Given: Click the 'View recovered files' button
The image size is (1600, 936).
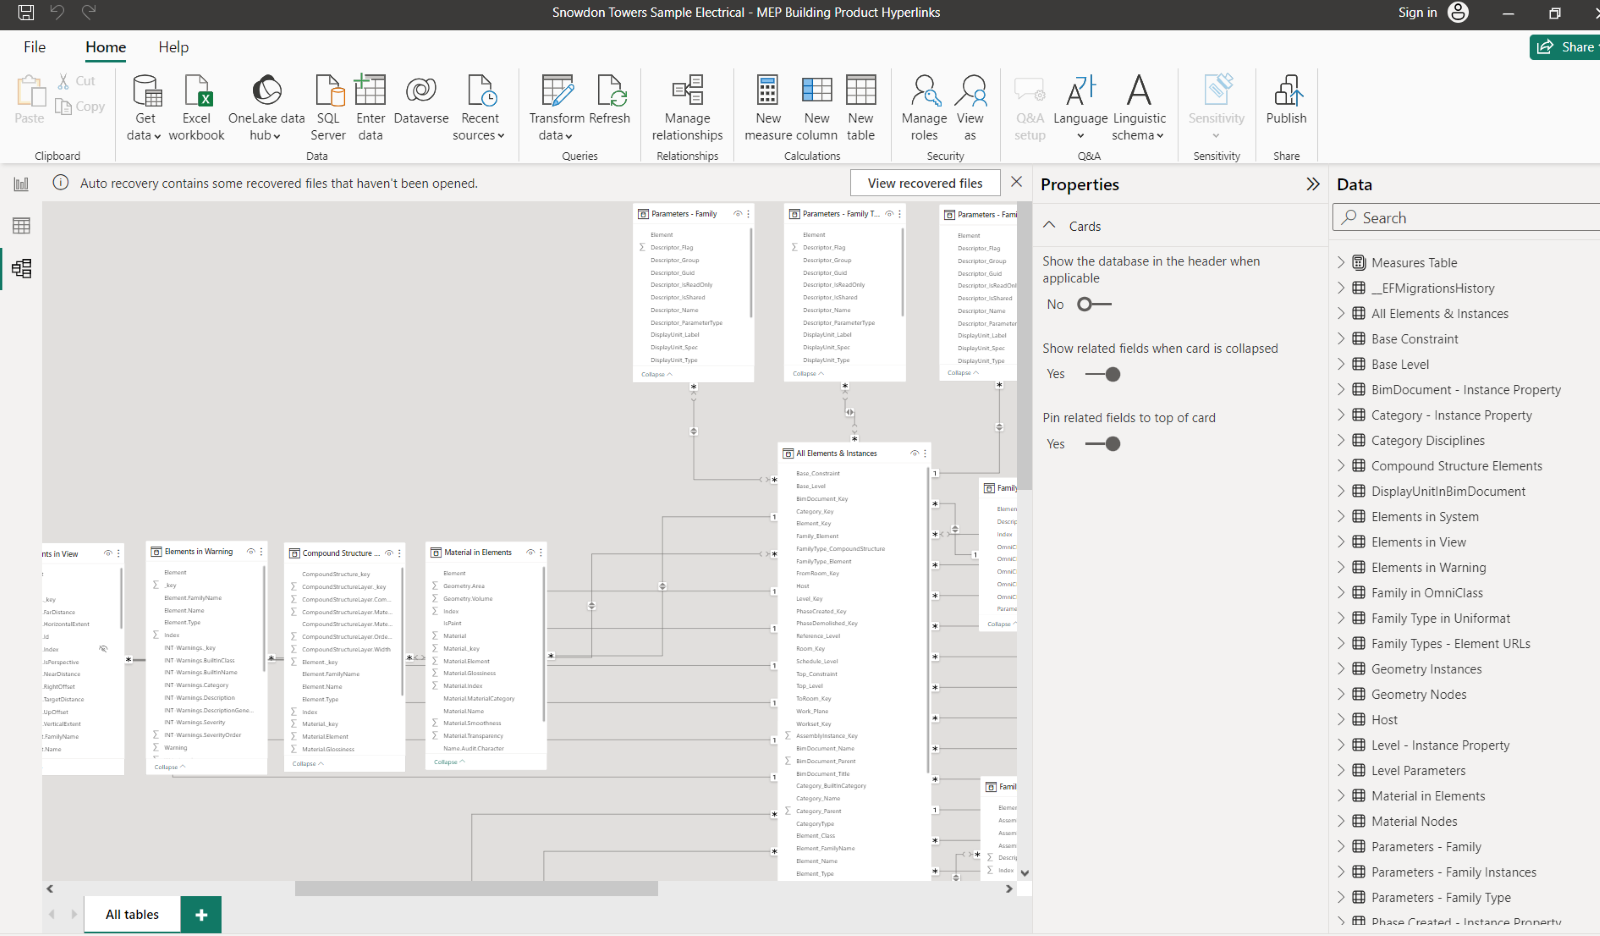Looking at the screenshot, I should coord(924,182).
